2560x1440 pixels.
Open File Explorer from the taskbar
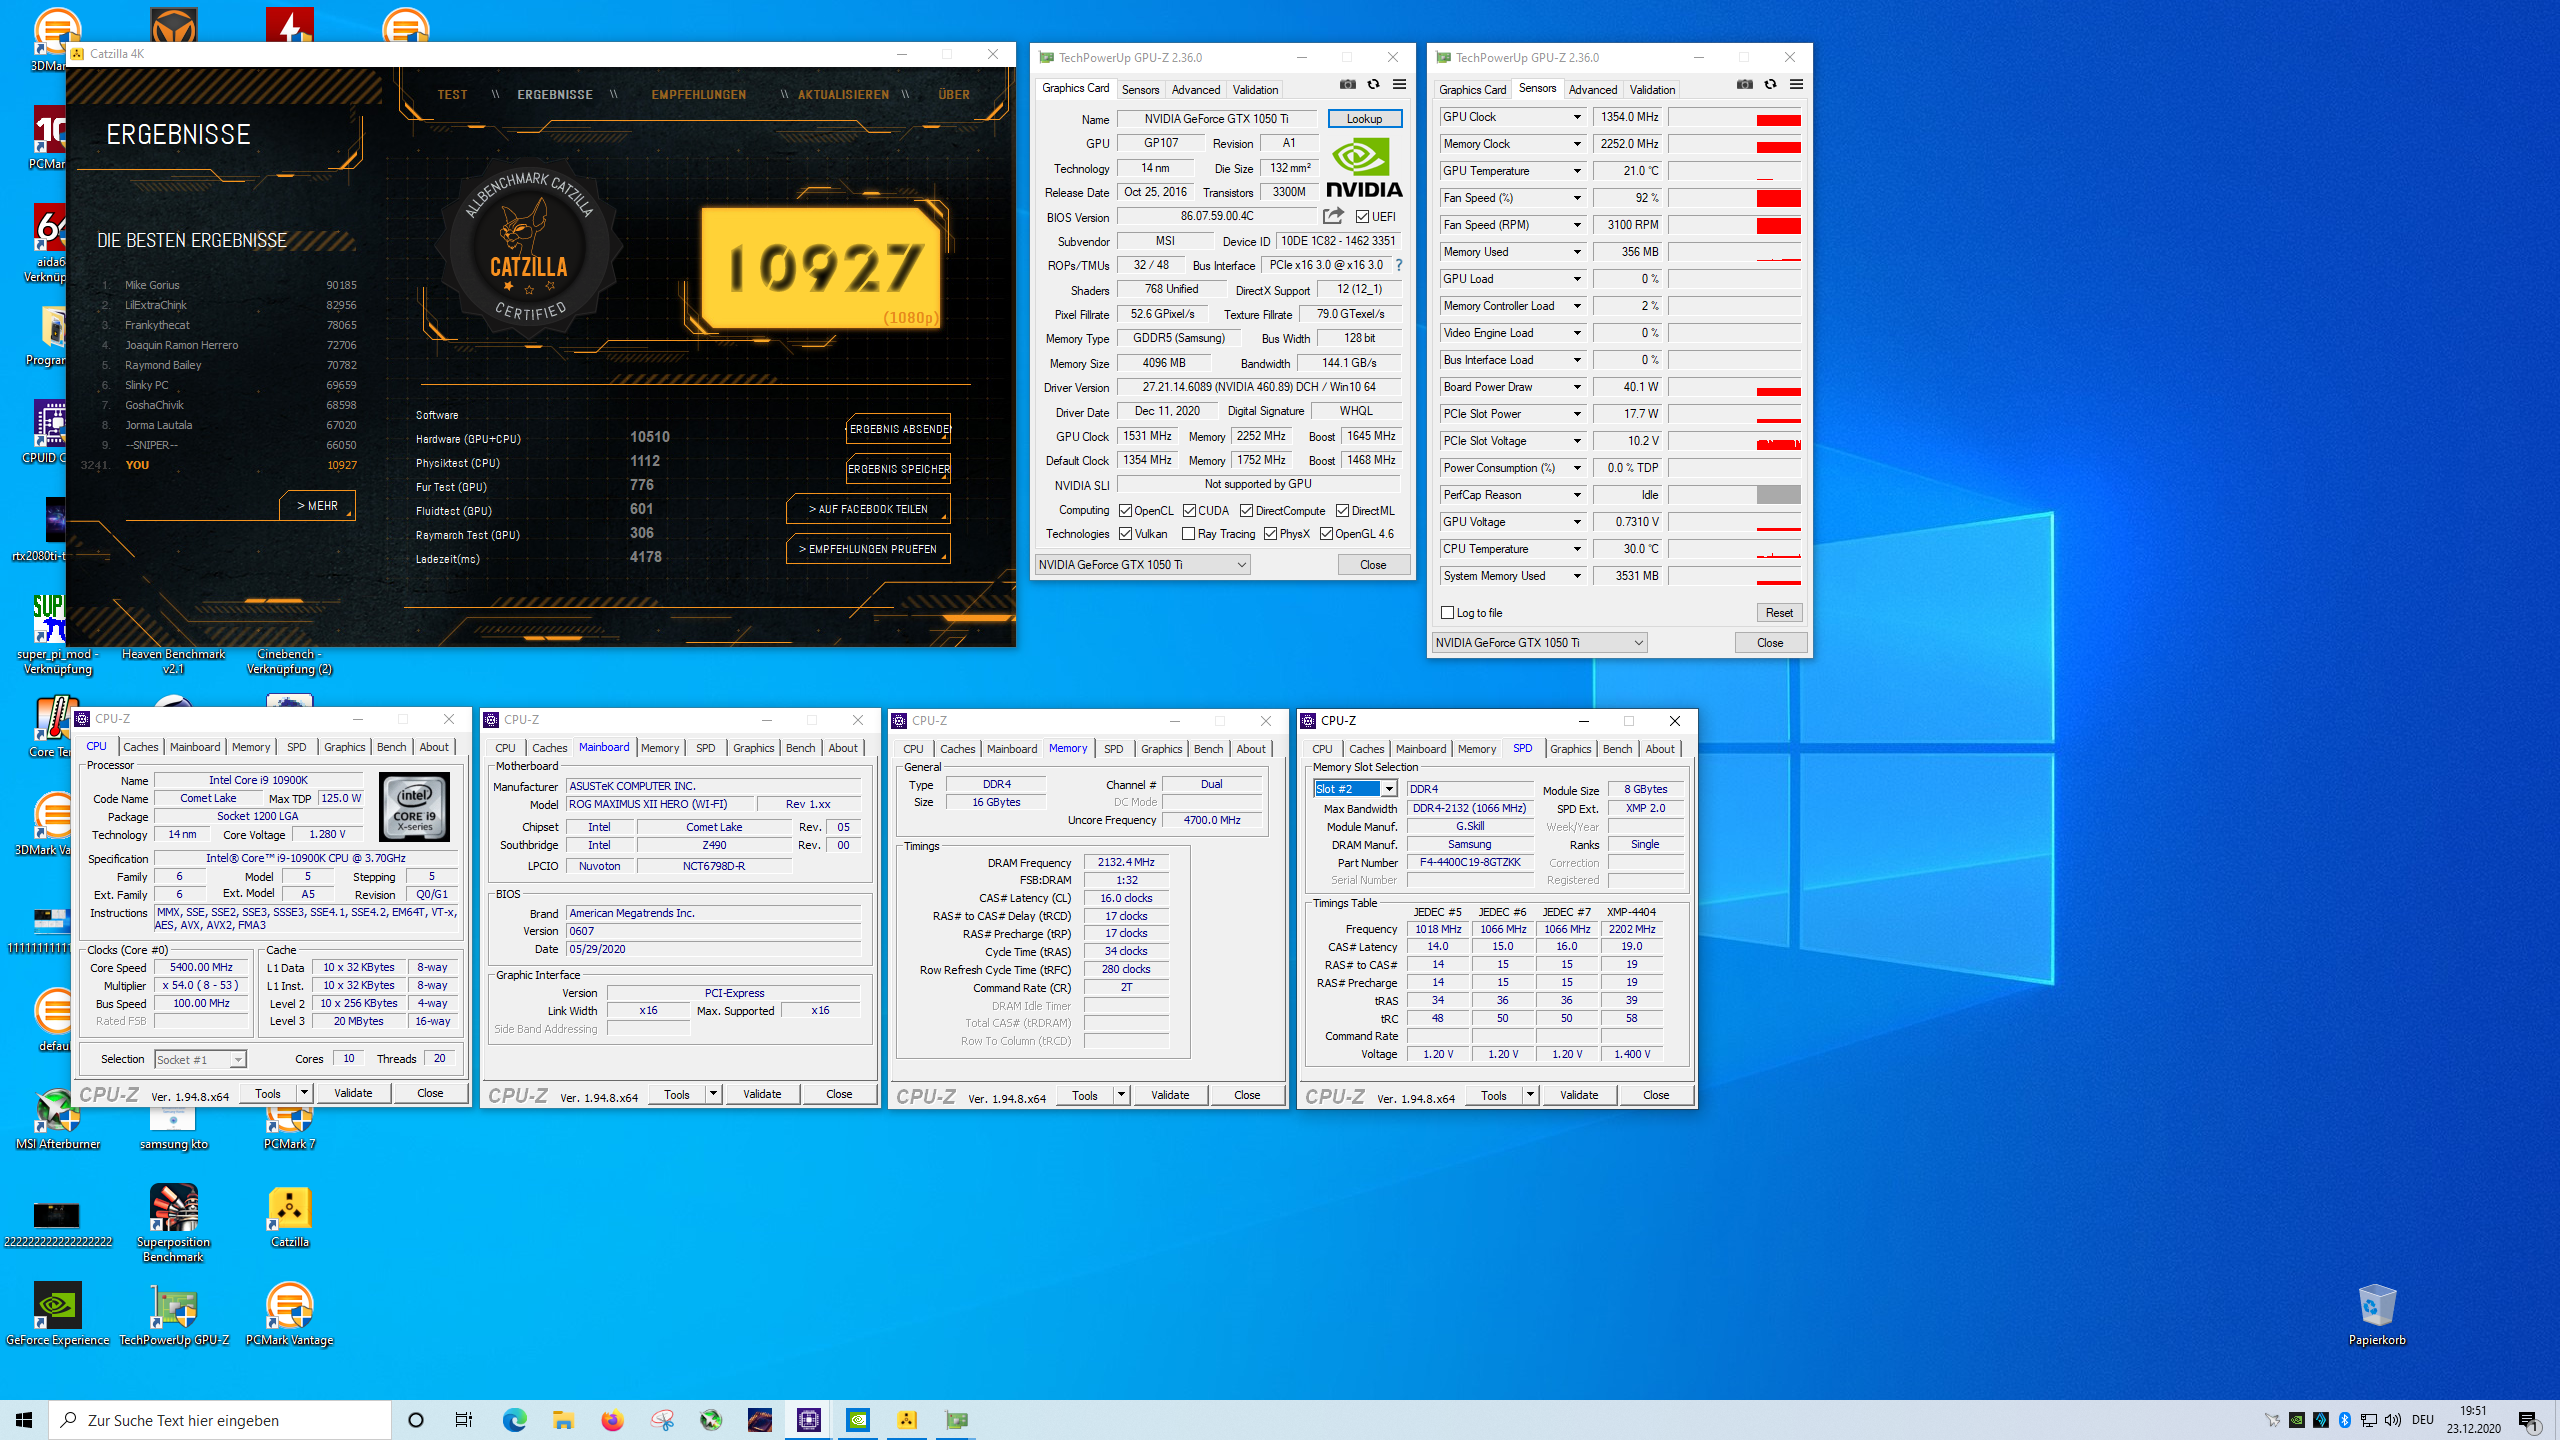tap(563, 1420)
